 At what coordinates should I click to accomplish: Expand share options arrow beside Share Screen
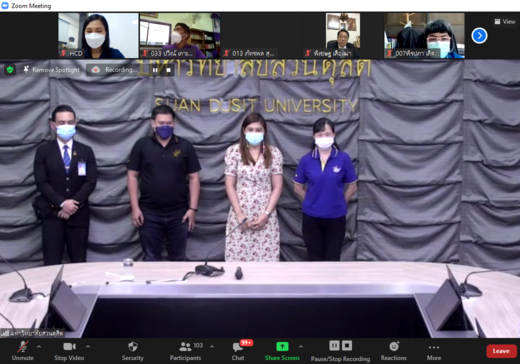pos(301,347)
